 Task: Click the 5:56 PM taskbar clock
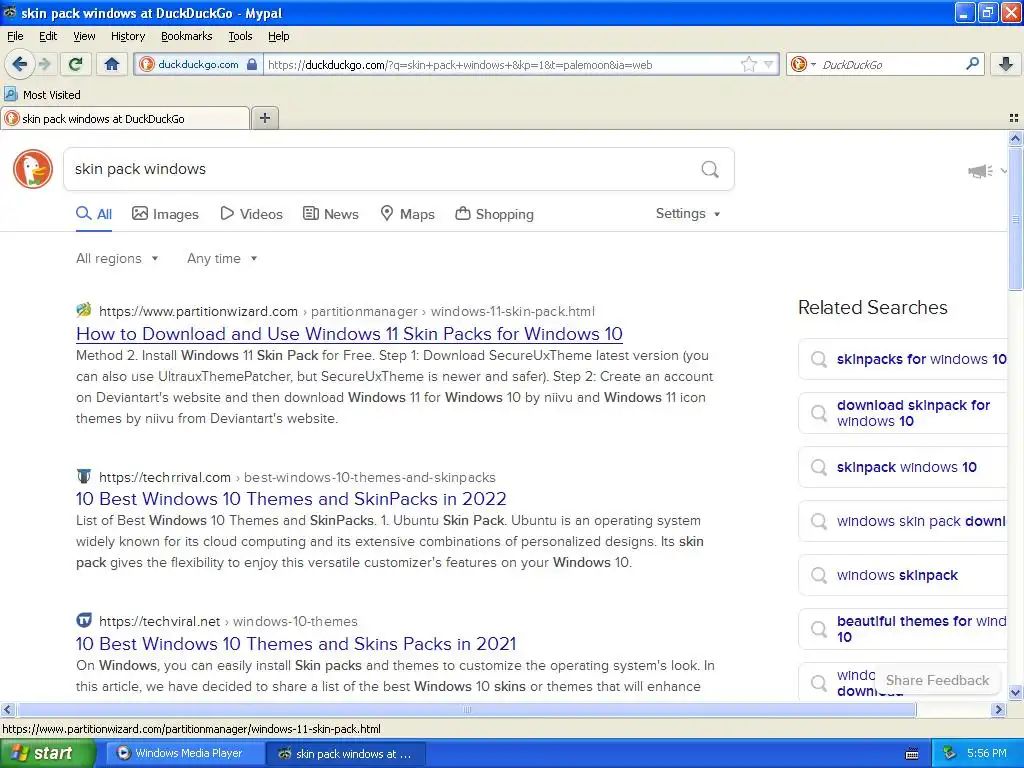coord(987,753)
